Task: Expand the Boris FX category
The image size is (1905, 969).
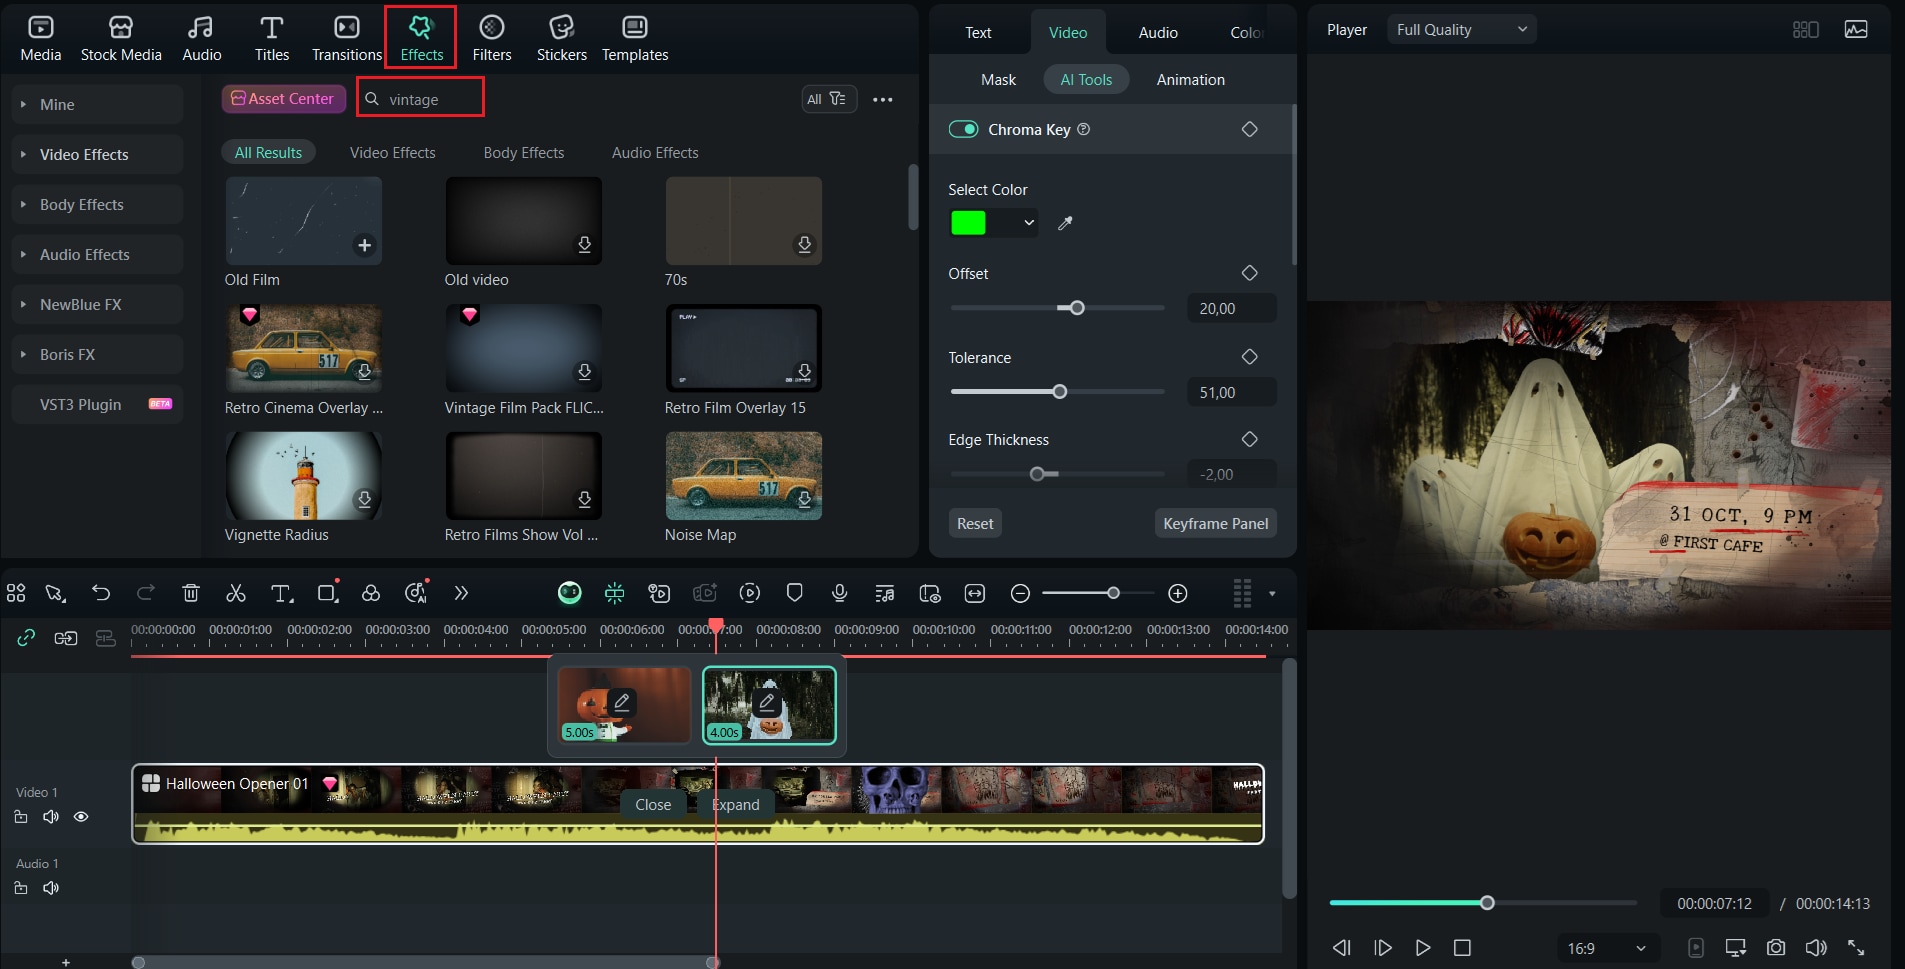Action: point(98,354)
